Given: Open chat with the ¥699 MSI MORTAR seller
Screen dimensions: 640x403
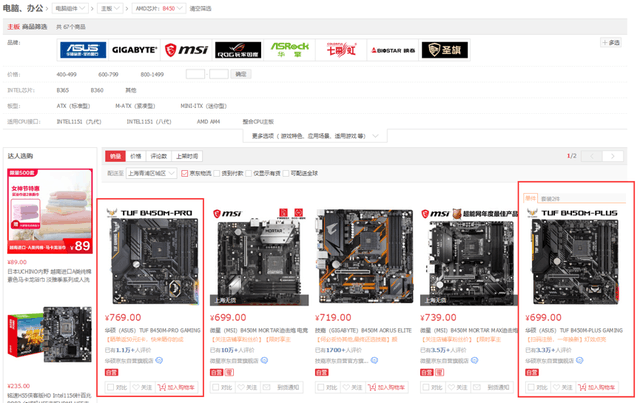Looking at the screenshot, I should (x=264, y=361).
